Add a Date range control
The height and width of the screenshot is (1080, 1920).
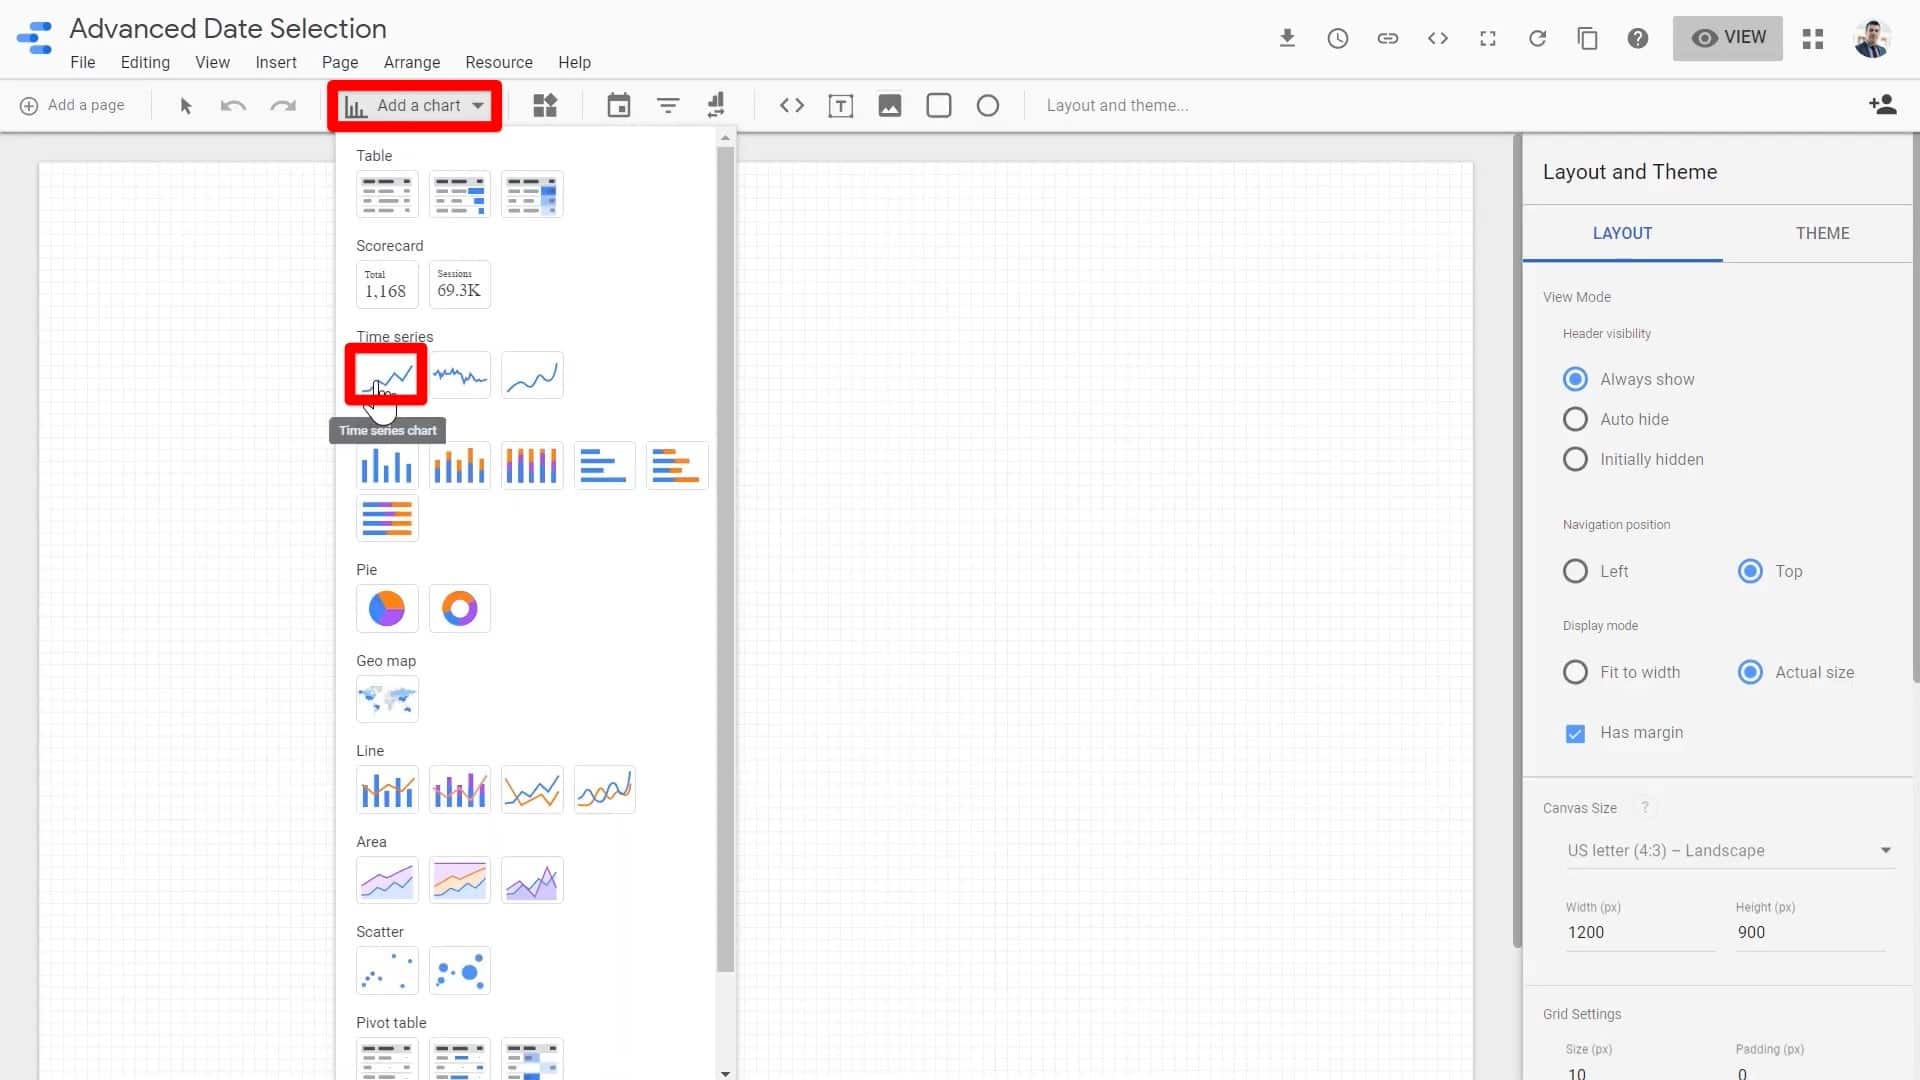pos(618,105)
